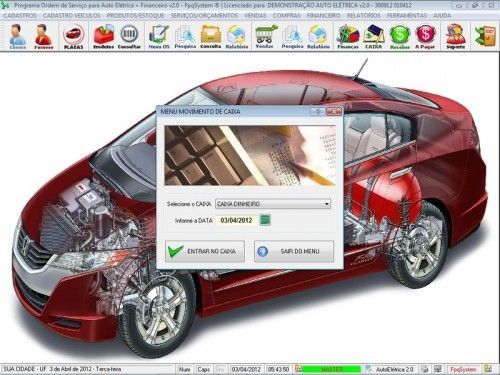Click the AutoElétrica 2.0 status icon
The height and width of the screenshot is (375, 500).
tap(368, 369)
